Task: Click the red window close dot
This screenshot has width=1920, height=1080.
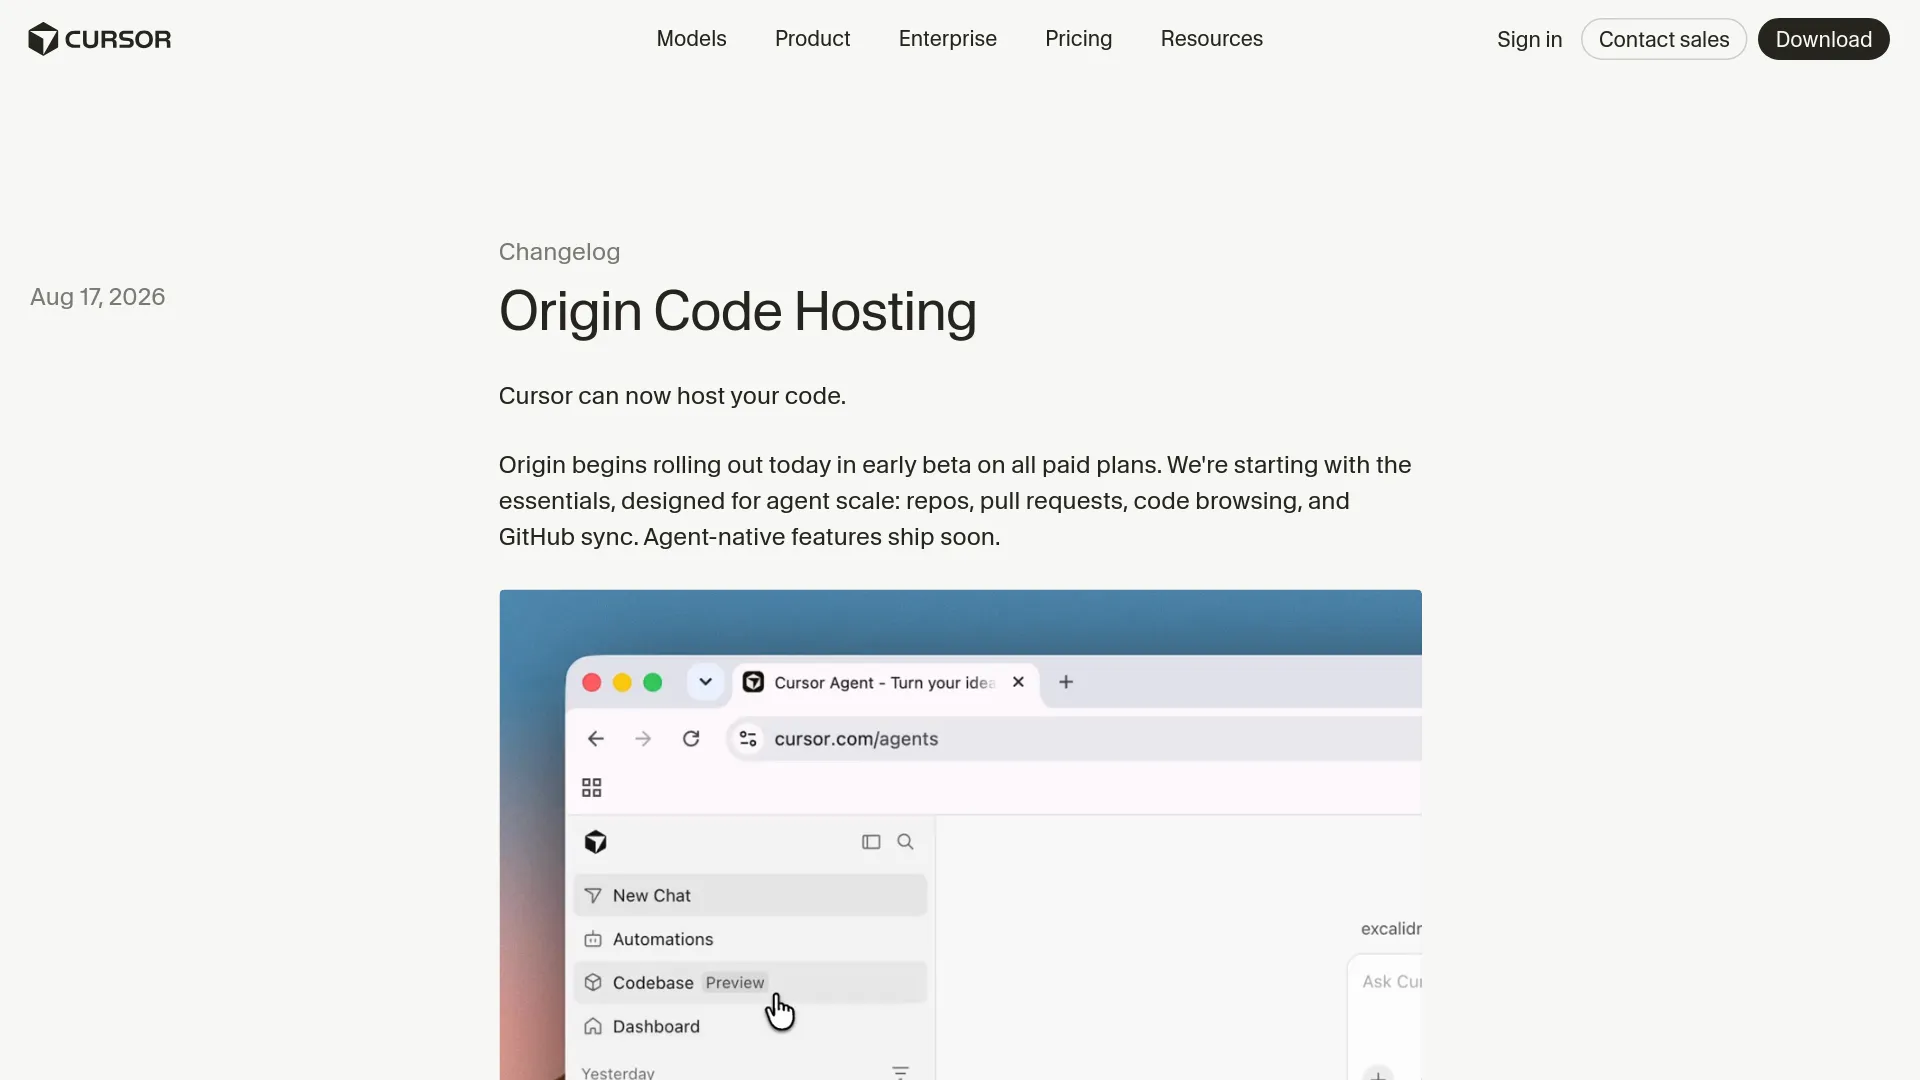Action: coord(591,682)
